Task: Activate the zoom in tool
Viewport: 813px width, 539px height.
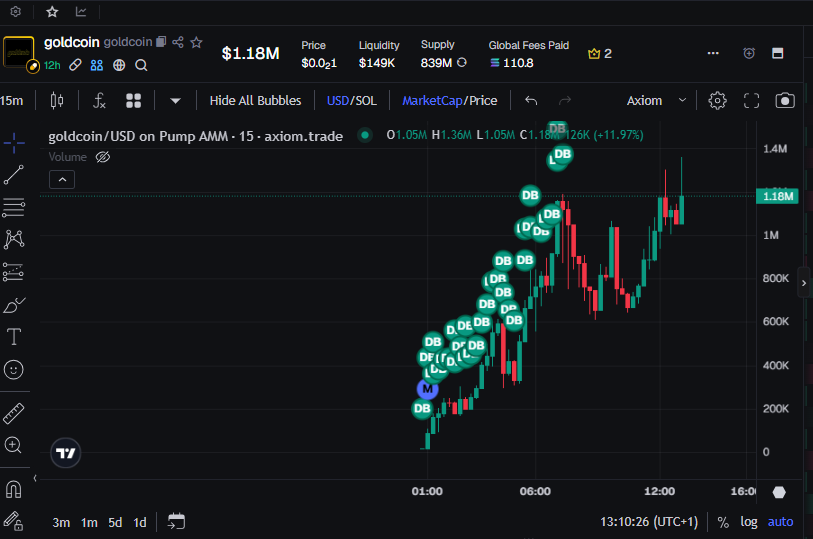Action: [13, 445]
